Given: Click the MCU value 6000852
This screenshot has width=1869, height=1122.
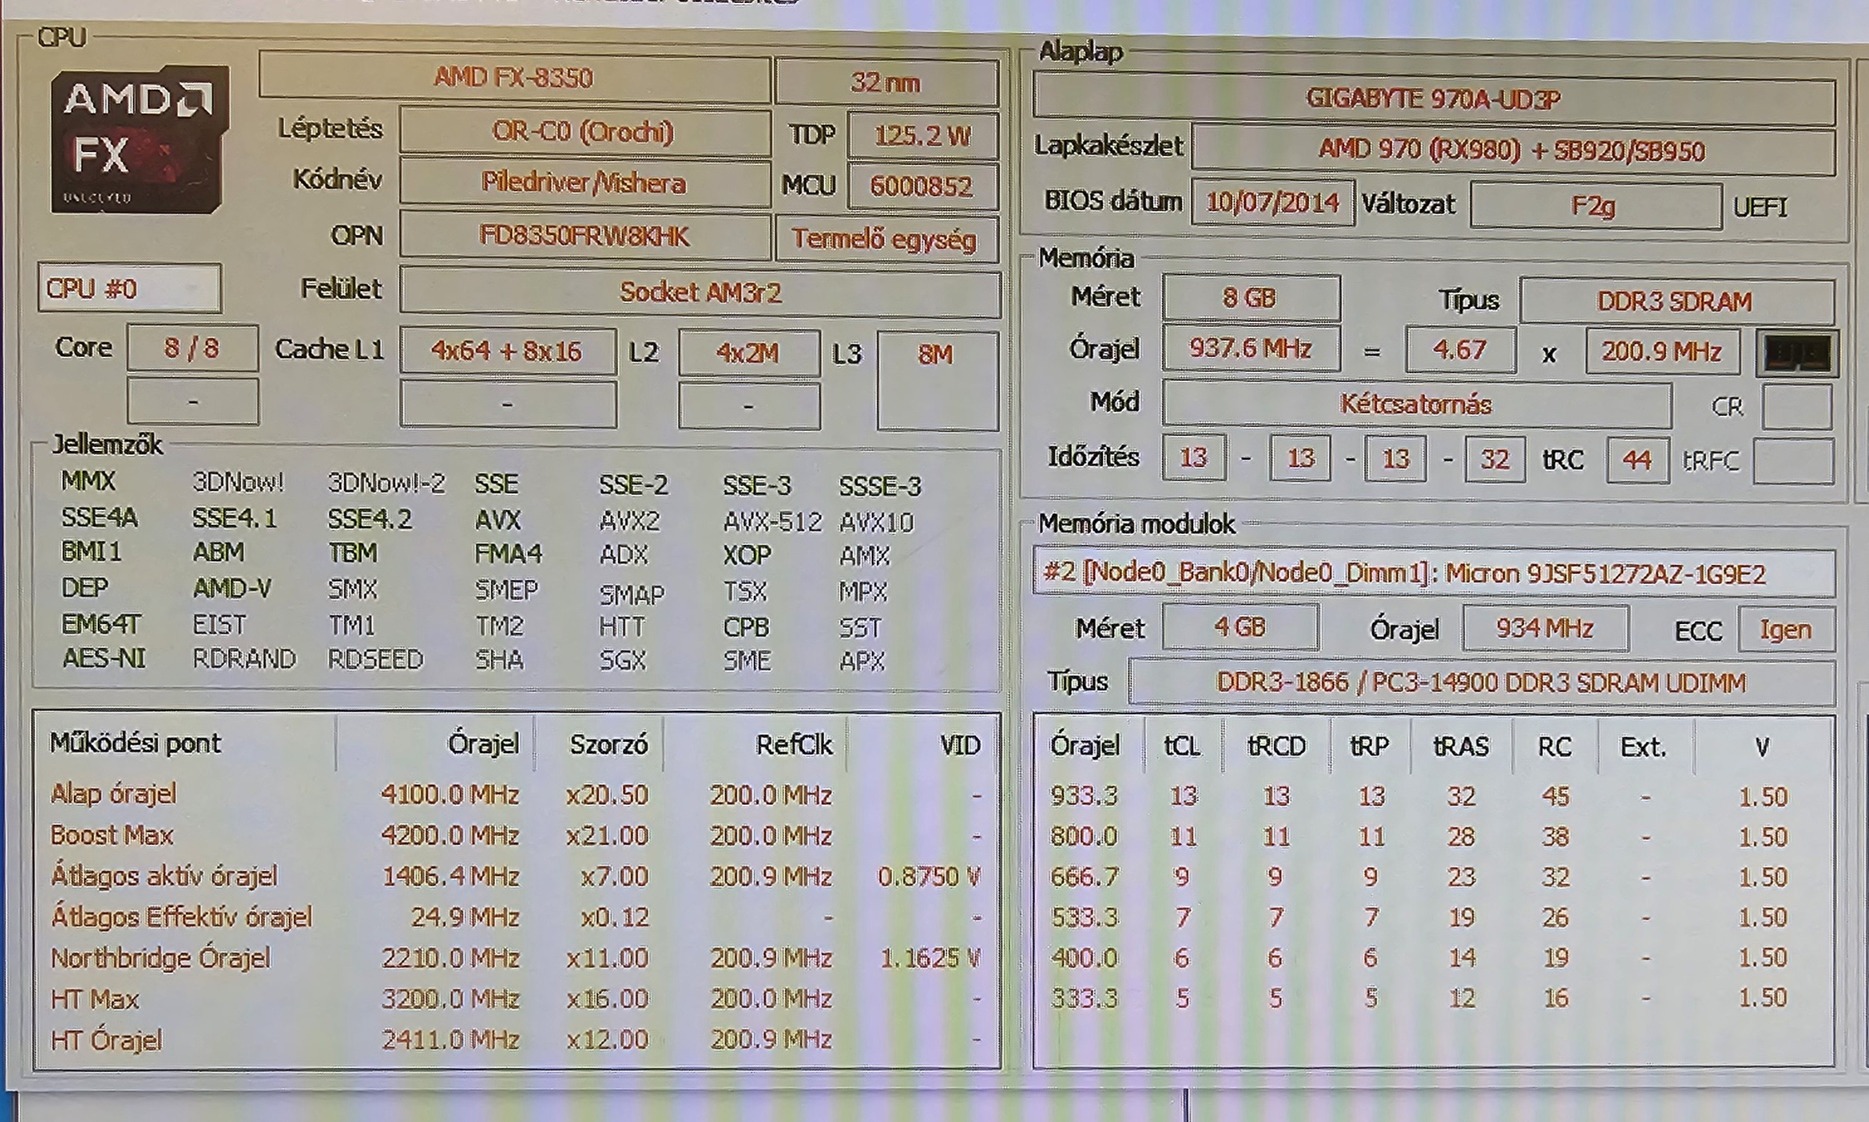Looking at the screenshot, I should click(922, 186).
